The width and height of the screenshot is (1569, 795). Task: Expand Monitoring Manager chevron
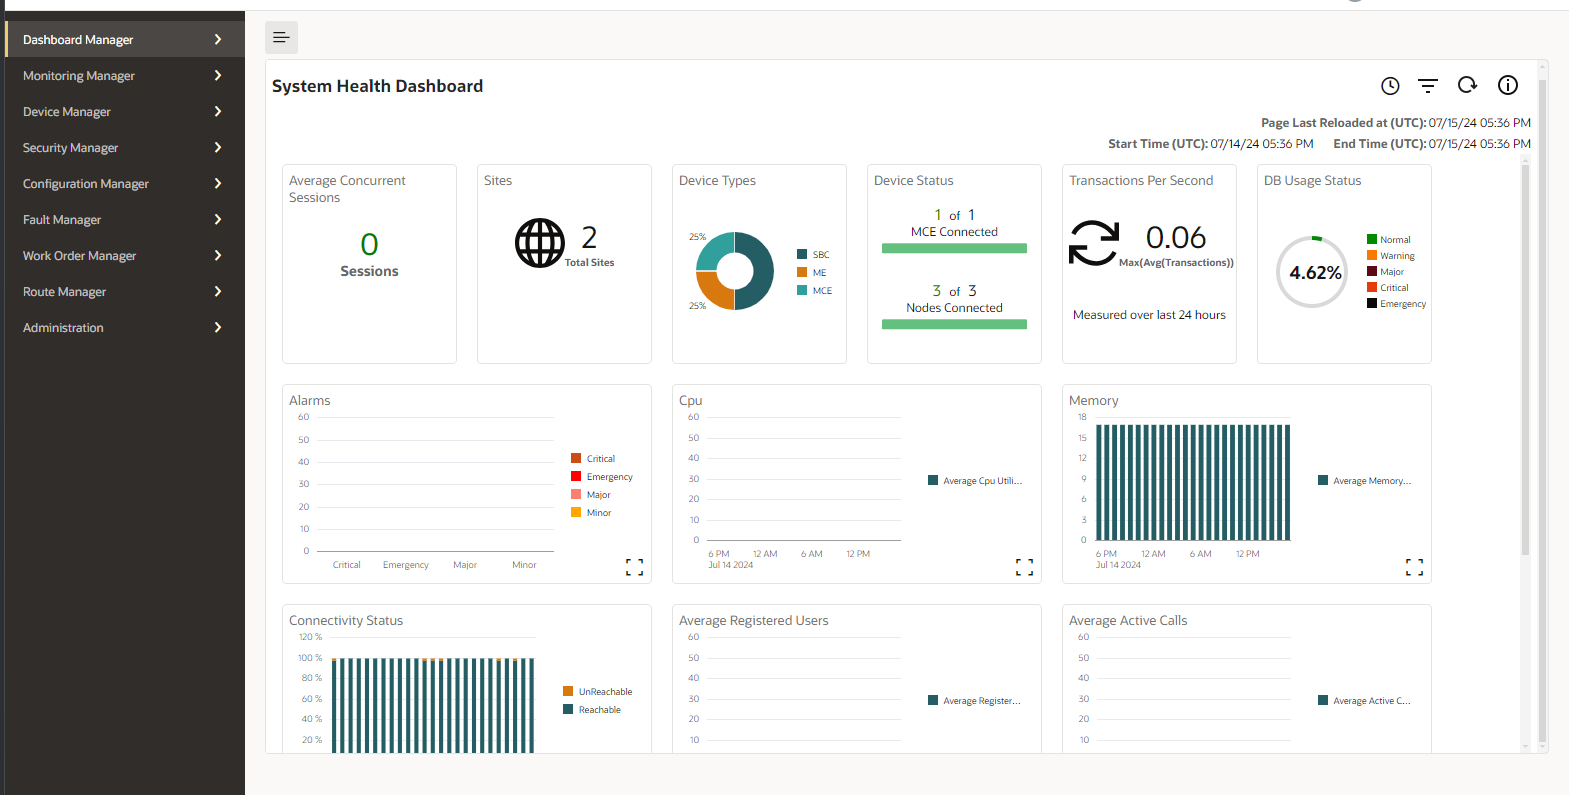(218, 75)
